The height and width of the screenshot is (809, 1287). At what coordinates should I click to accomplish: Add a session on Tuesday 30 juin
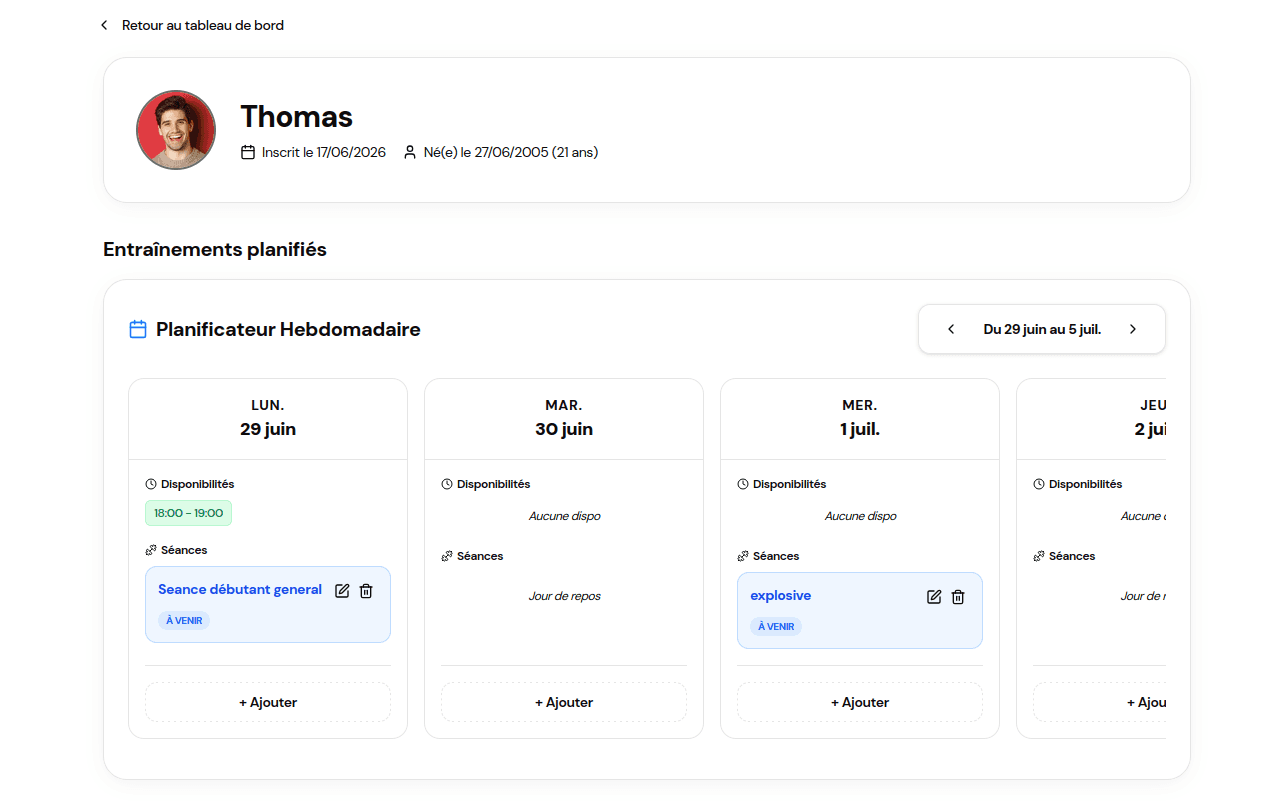tap(564, 702)
